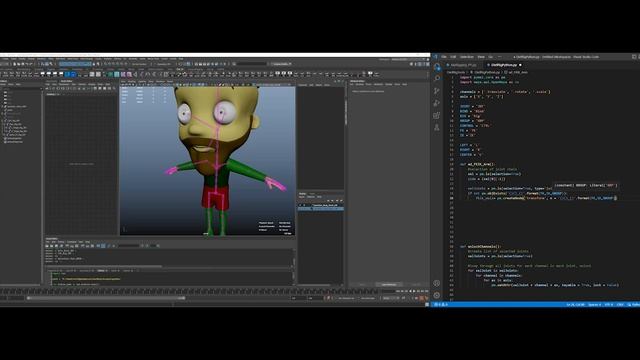The image size is (640, 360).
Task: Click Load Attributes in the Attribute Editor
Action: 389,284
